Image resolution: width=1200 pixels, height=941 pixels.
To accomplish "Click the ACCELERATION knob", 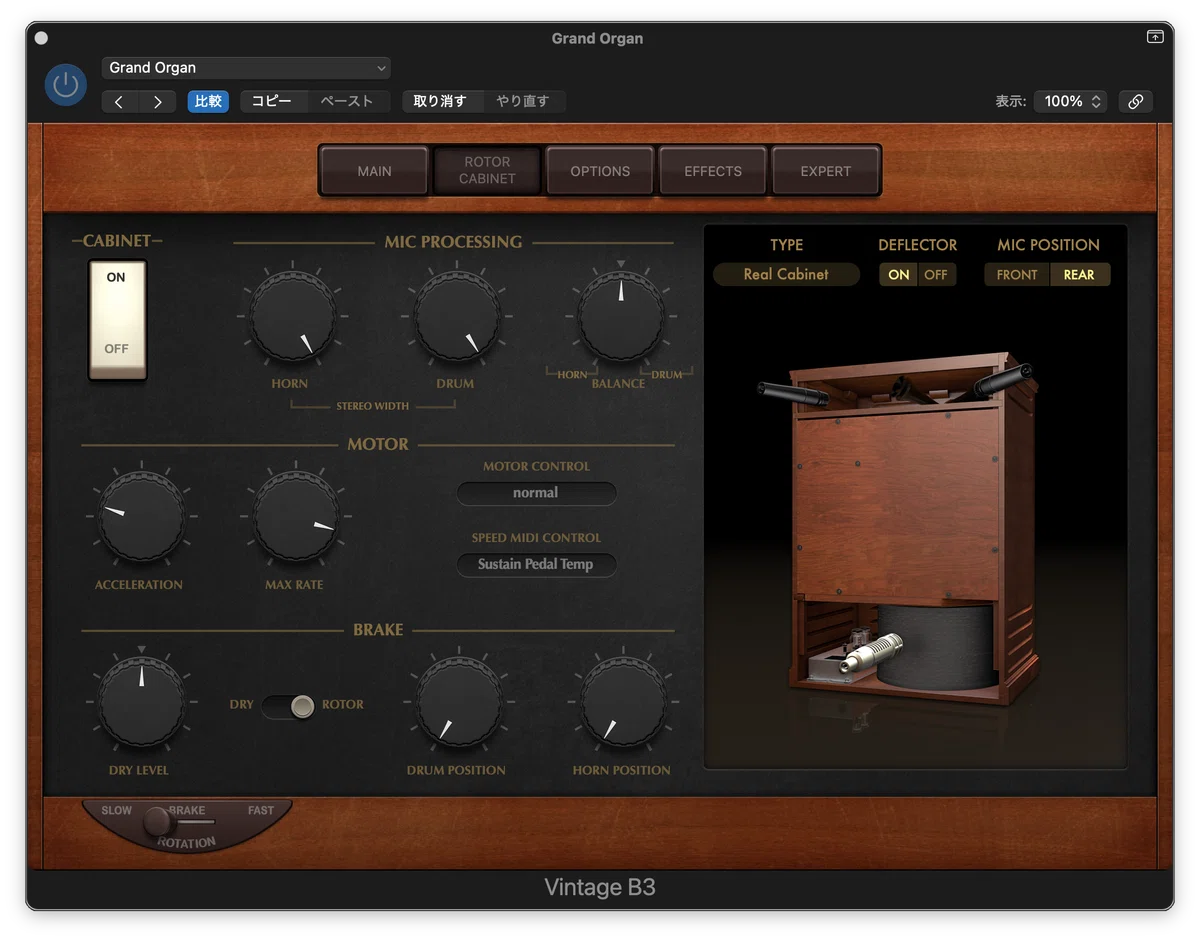I will [x=141, y=516].
